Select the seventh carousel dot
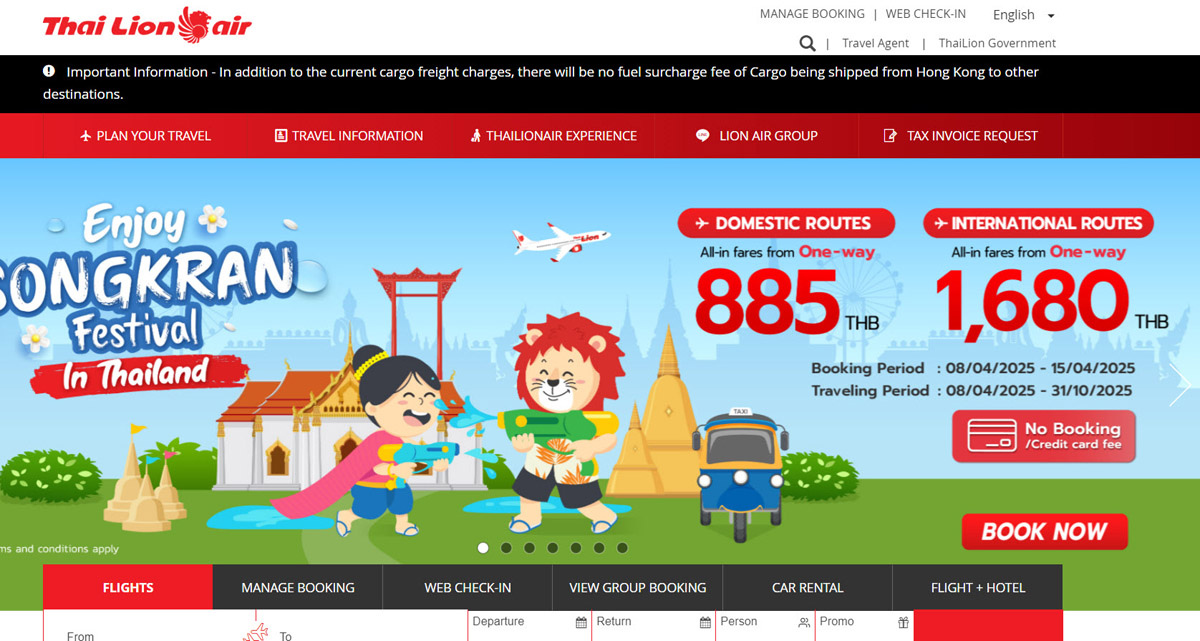The image size is (1200, 641). pyautogui.click(x=622, y=548)
